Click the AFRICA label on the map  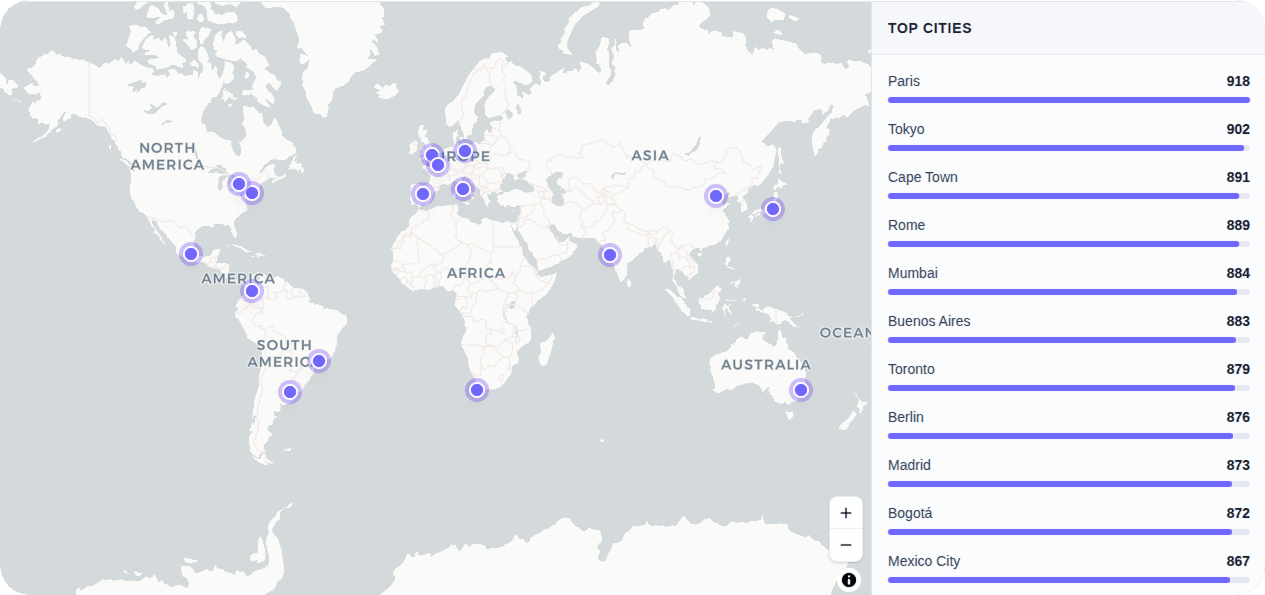(x=476, y=273)
